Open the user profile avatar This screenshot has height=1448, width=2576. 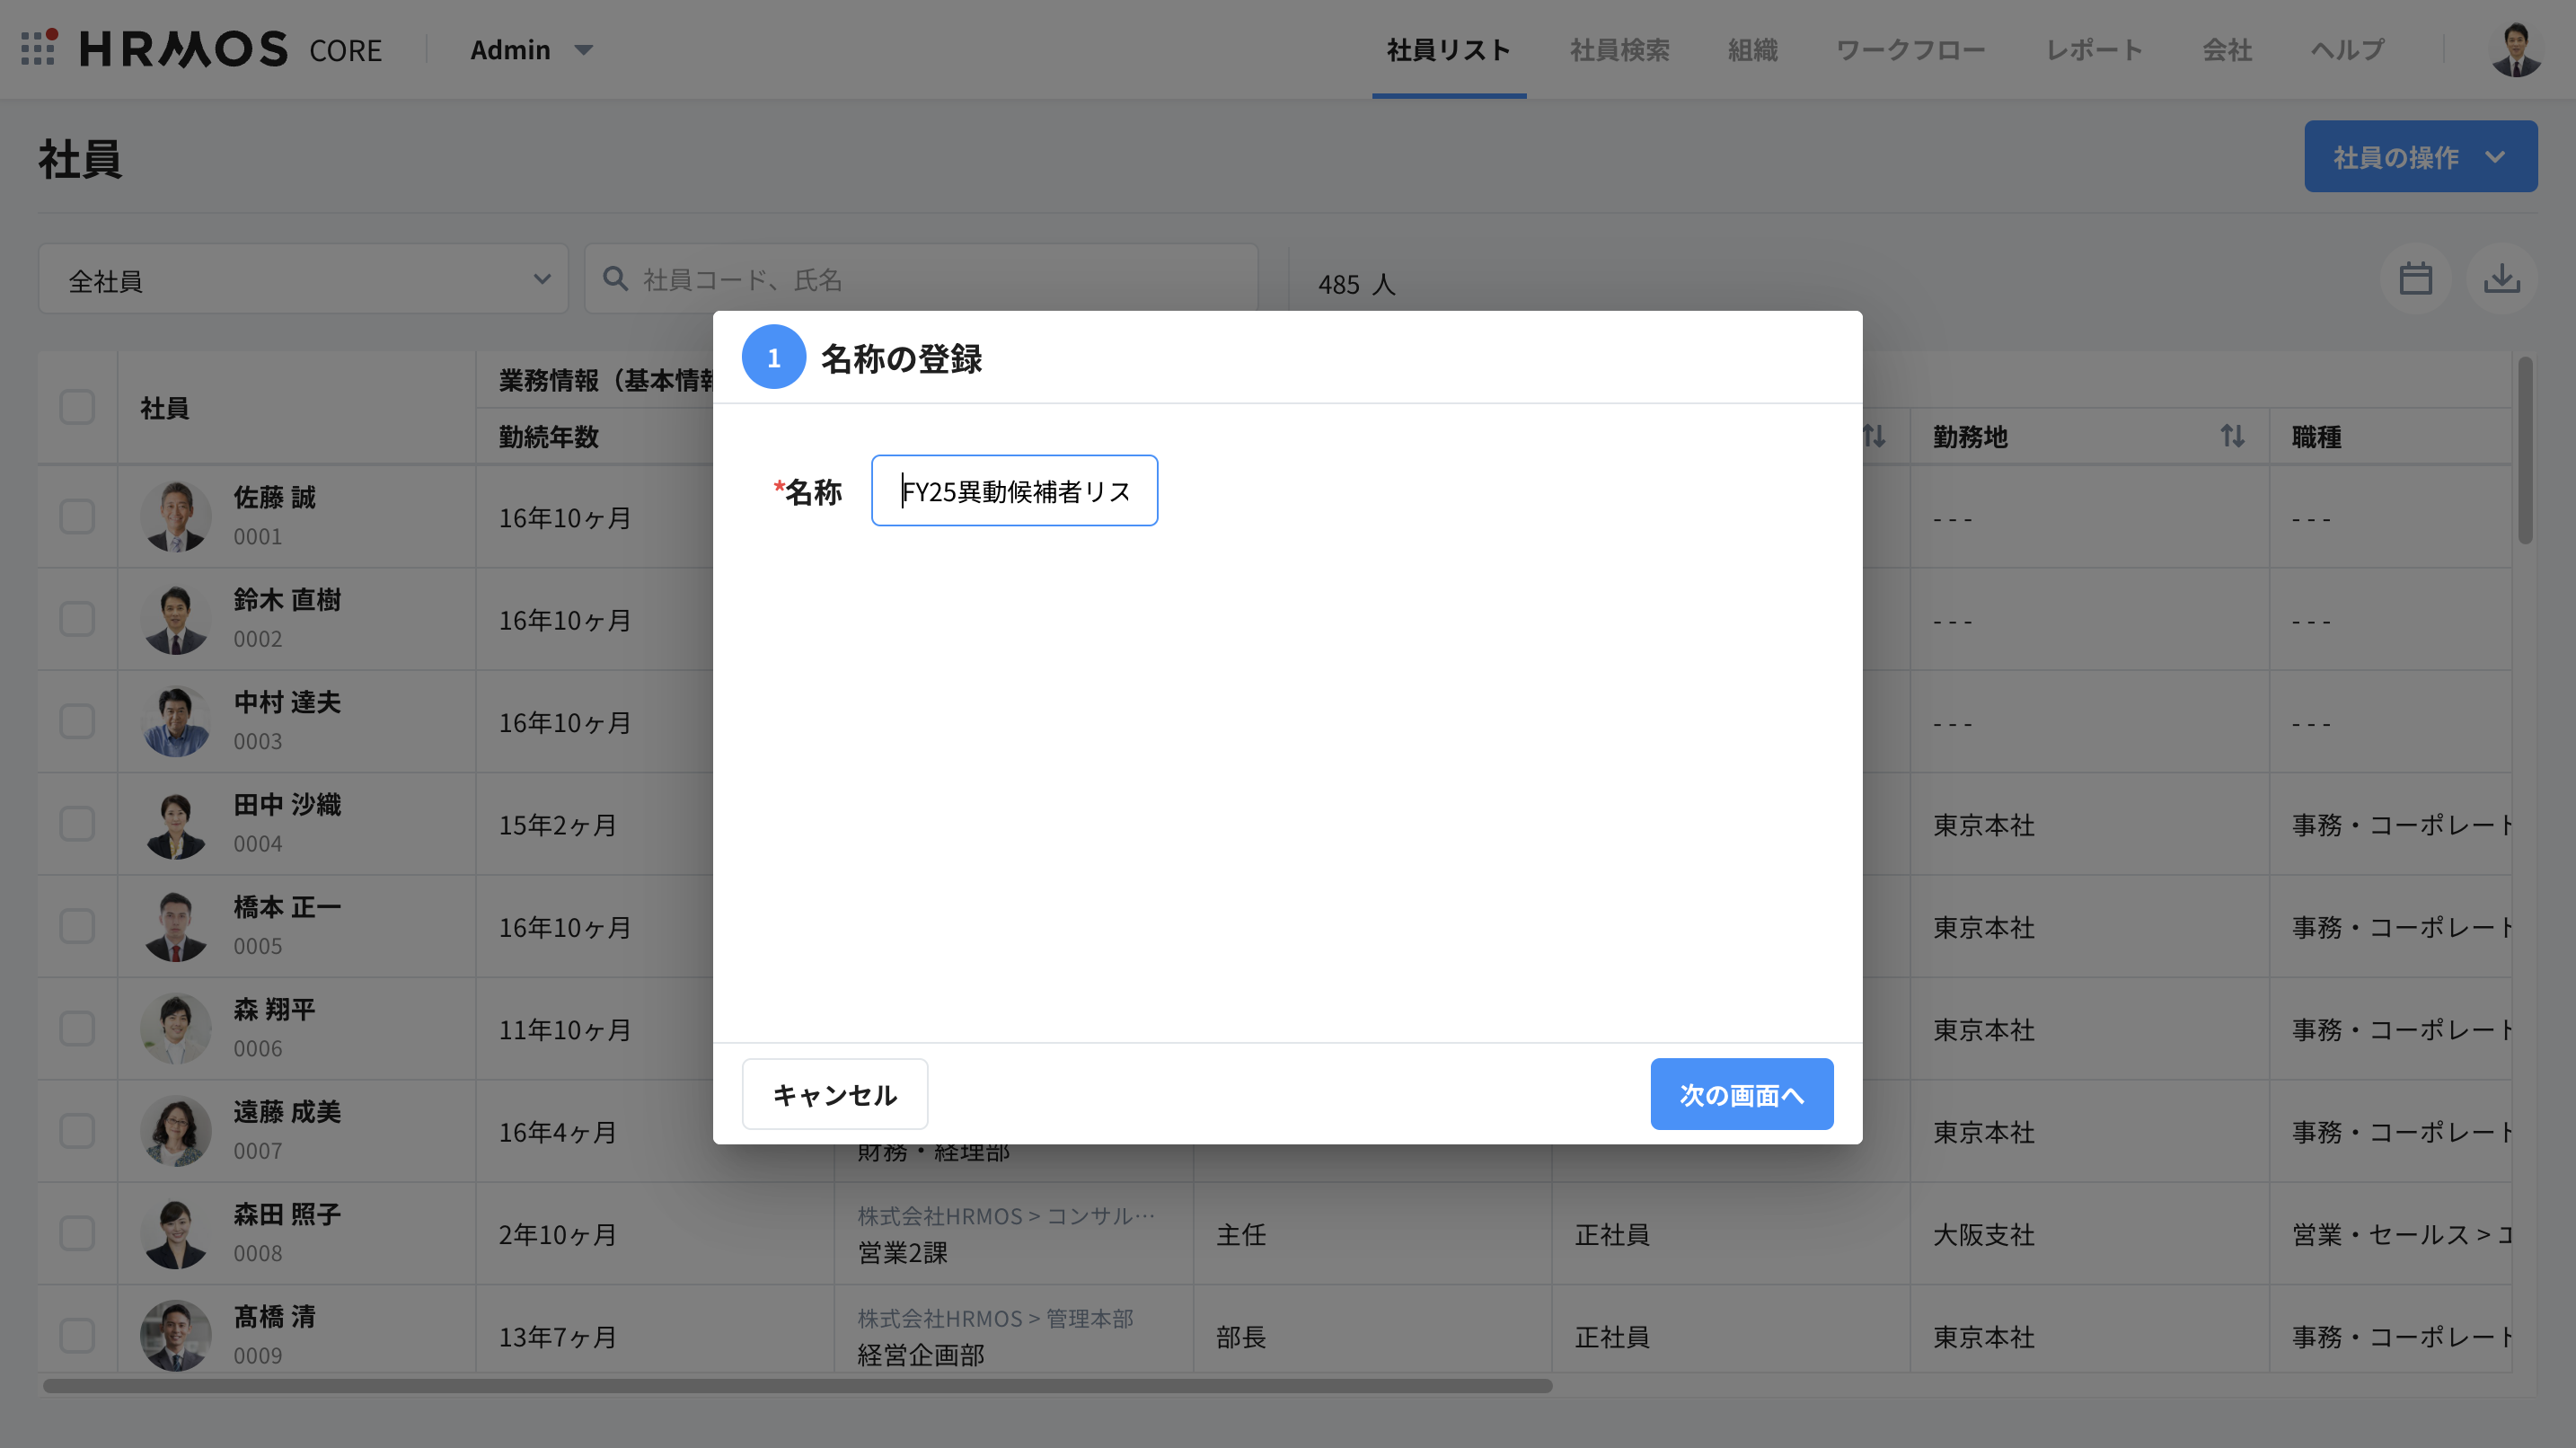pyautogui.click(x=2516, y=49)
